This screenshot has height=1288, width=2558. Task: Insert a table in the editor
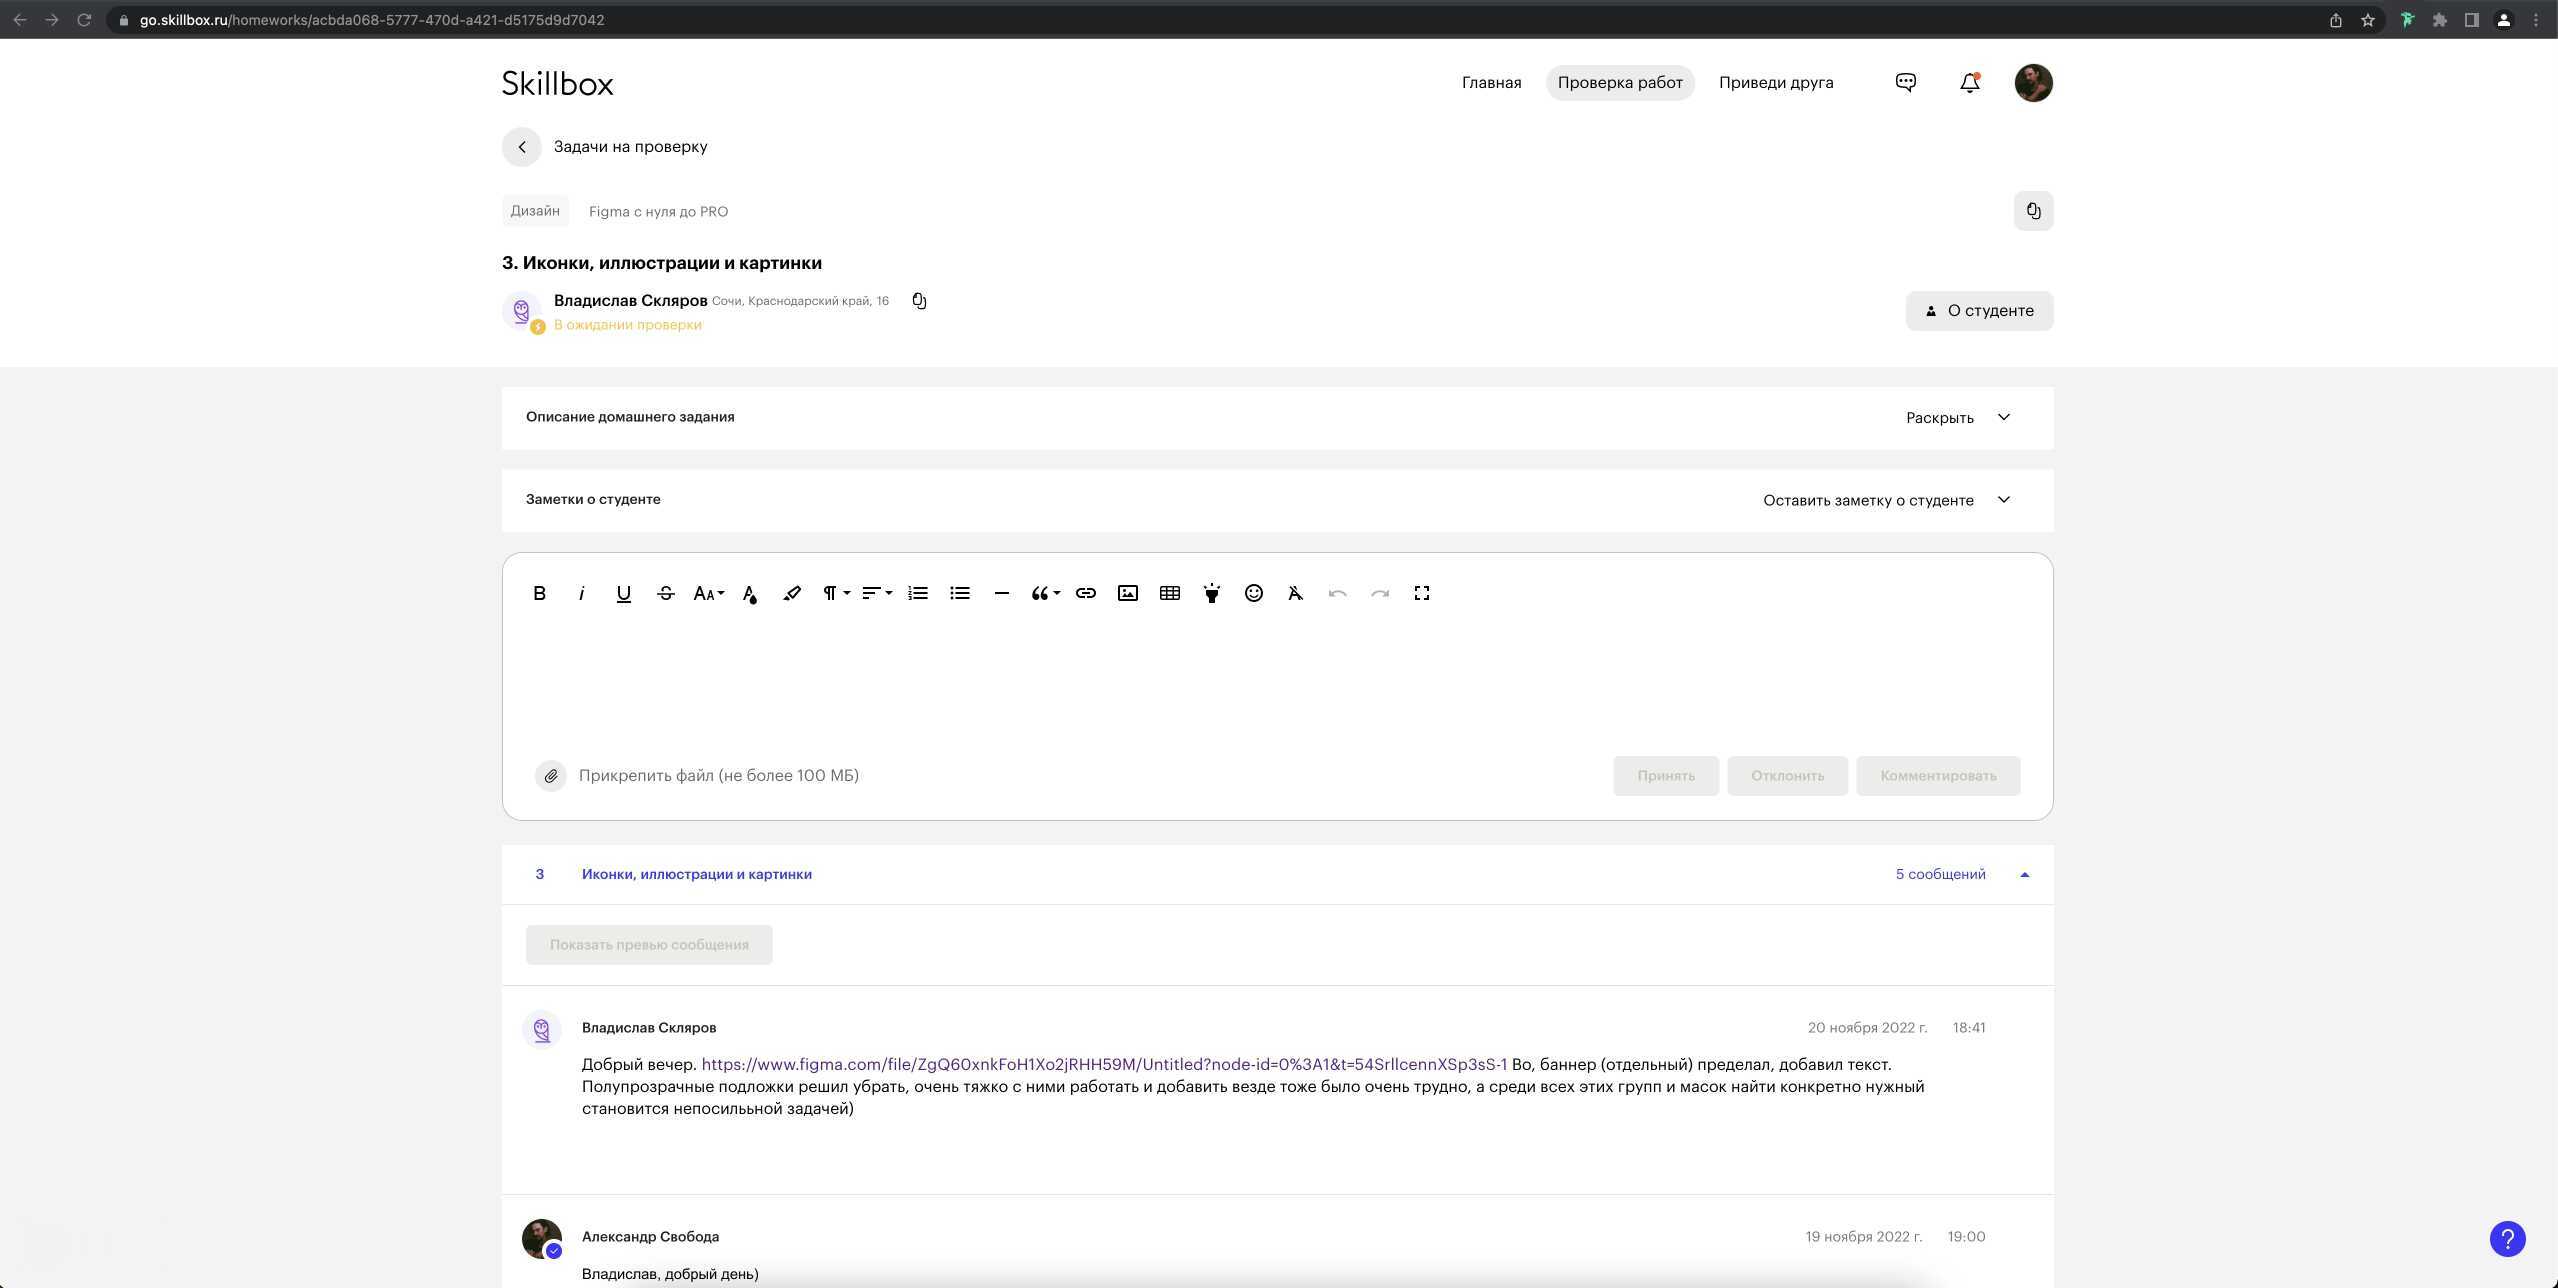click(x=1169, y=593)
